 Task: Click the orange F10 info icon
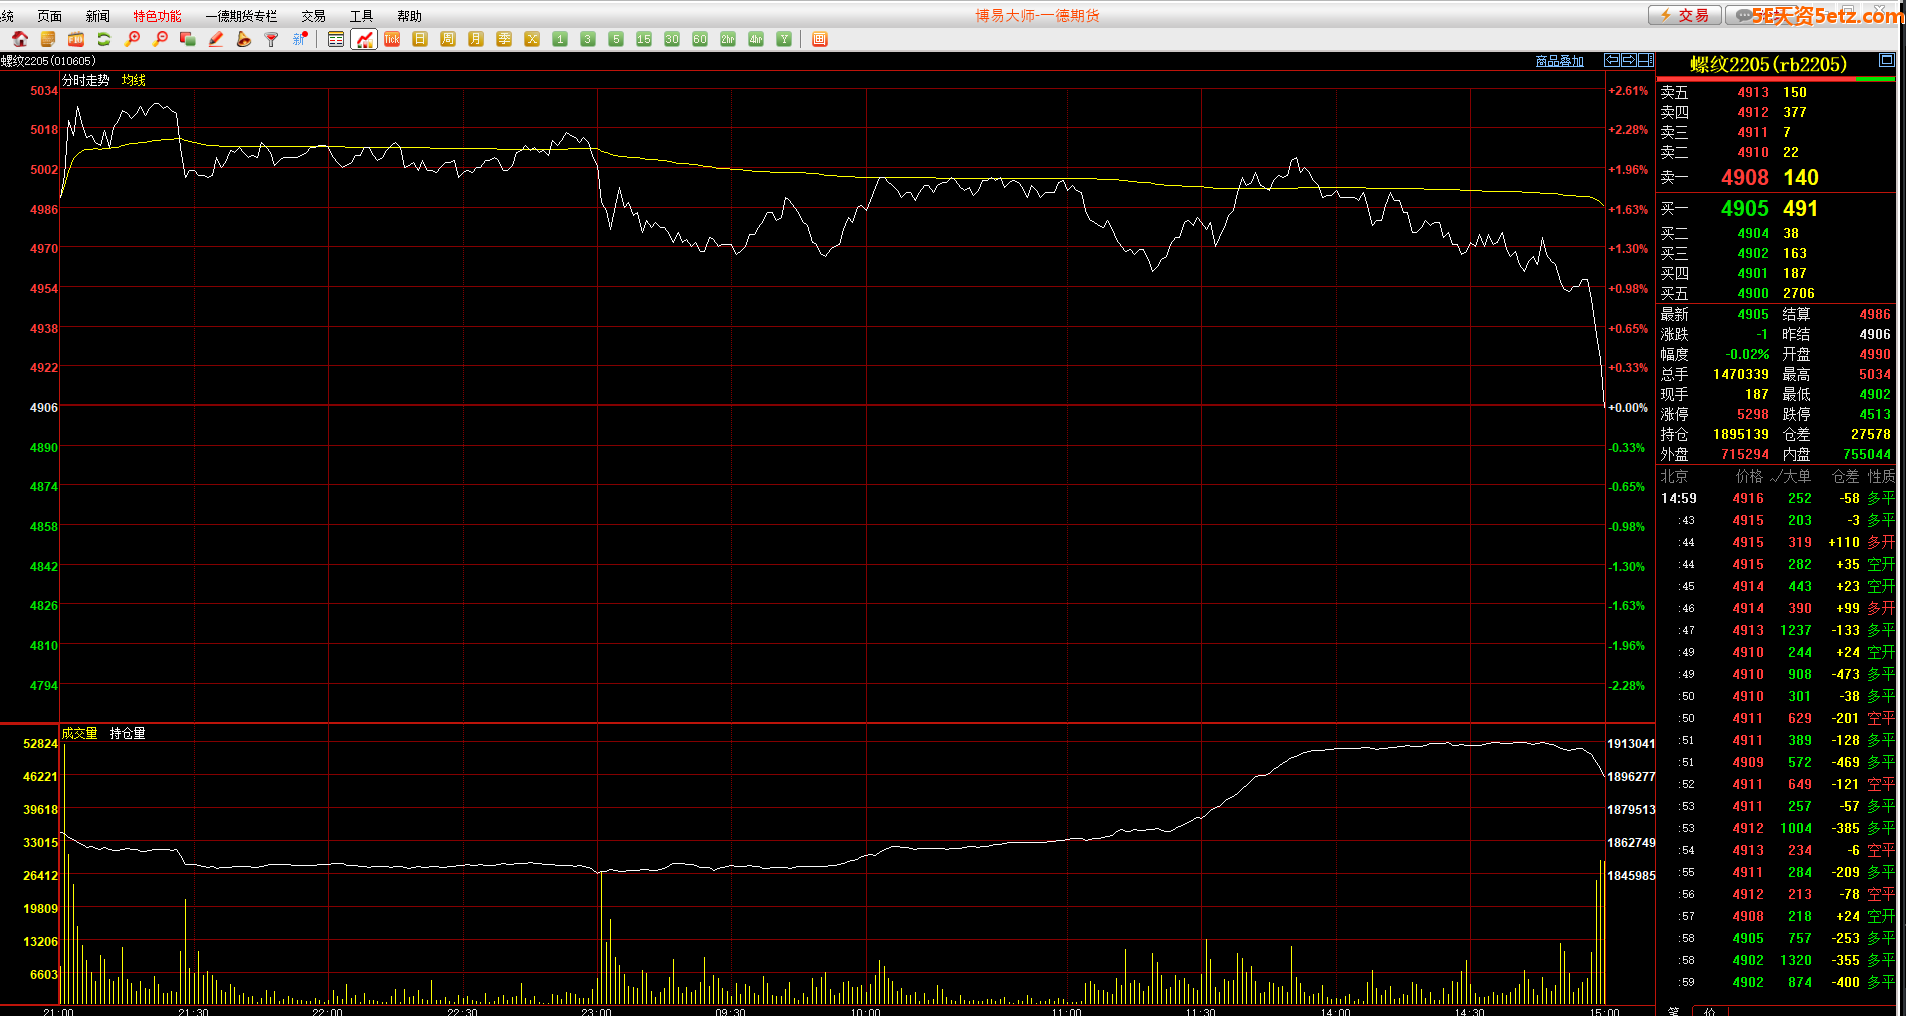[x=76, y=39]
